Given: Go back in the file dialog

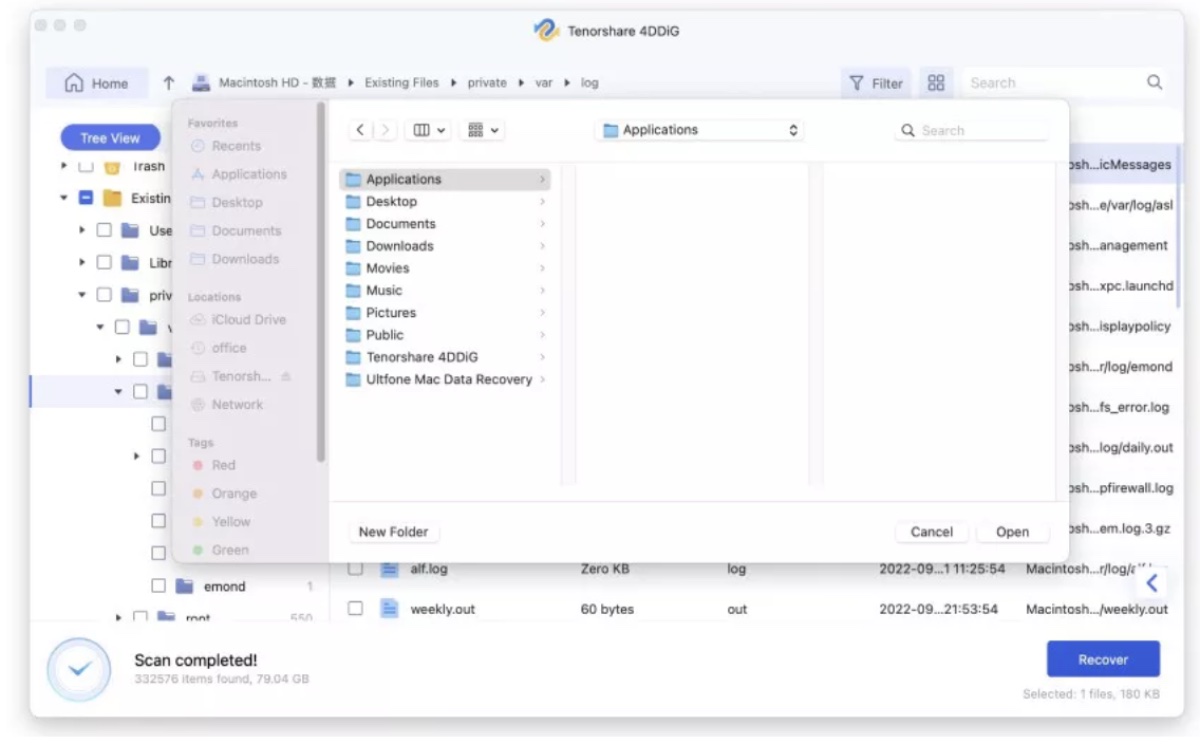Looking at the screenshot, I should pos(360,130).
